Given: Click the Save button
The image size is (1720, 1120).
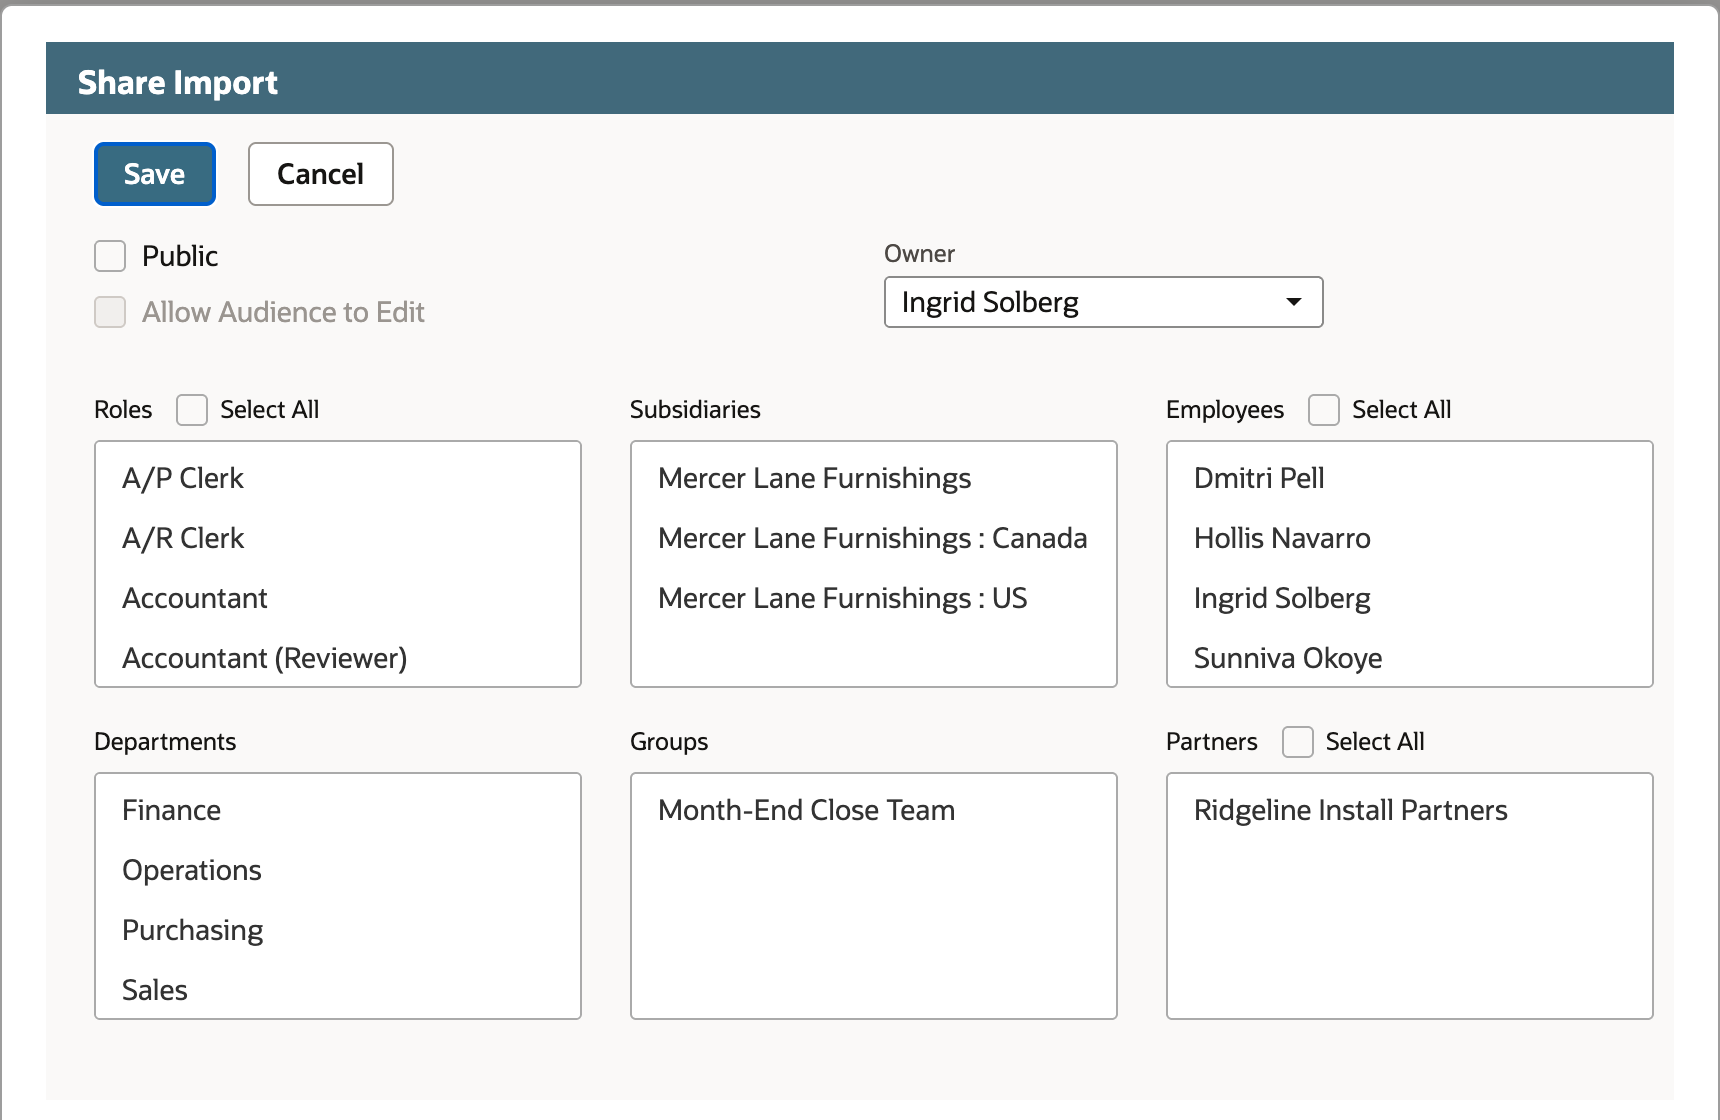Looking at the screenshot, I should [155, 174].
